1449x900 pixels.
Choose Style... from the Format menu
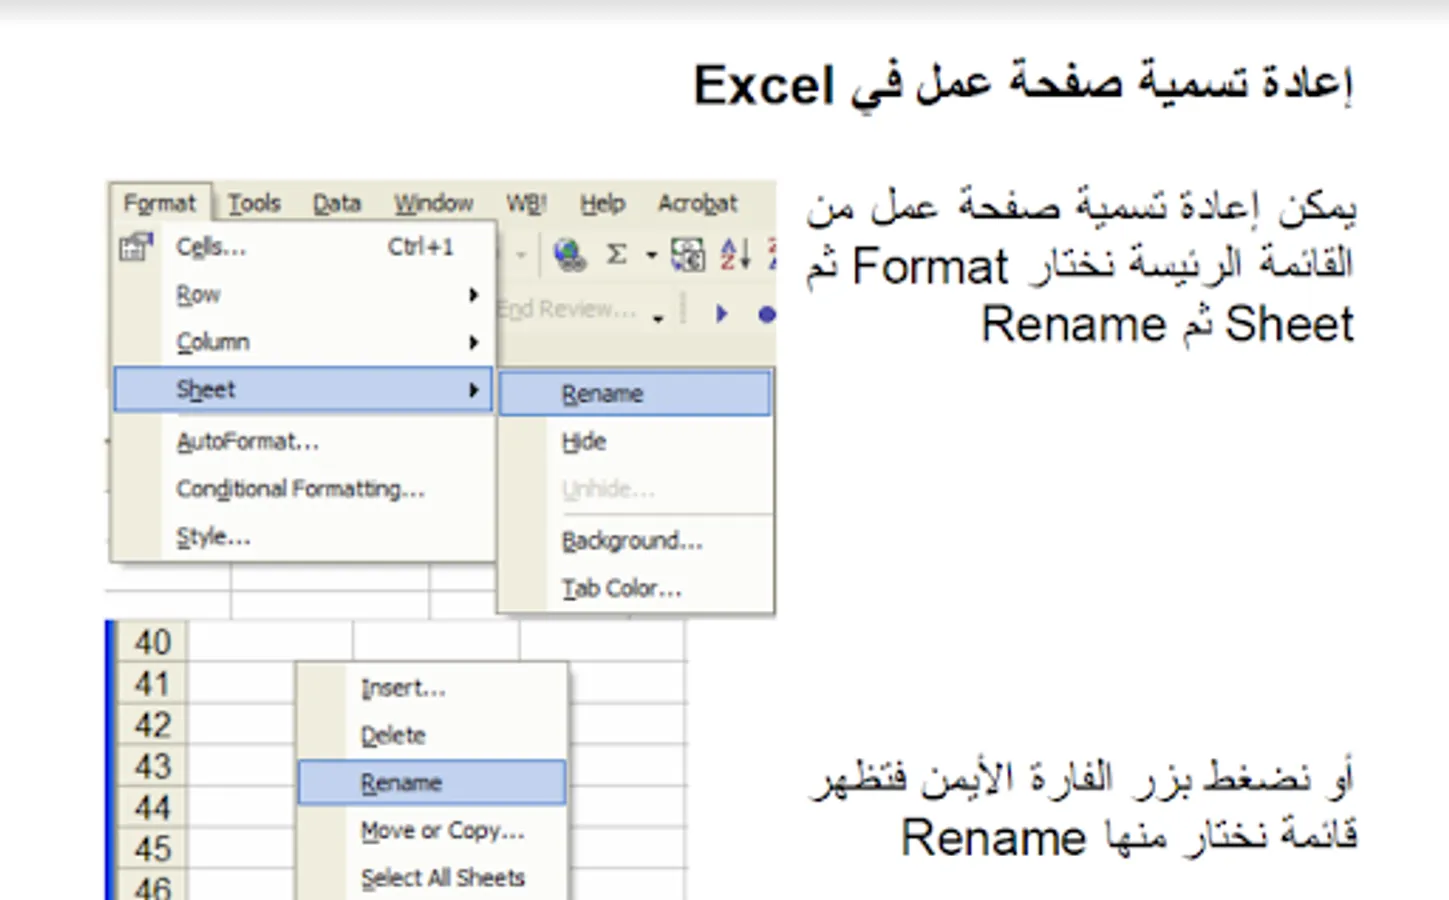304,537
